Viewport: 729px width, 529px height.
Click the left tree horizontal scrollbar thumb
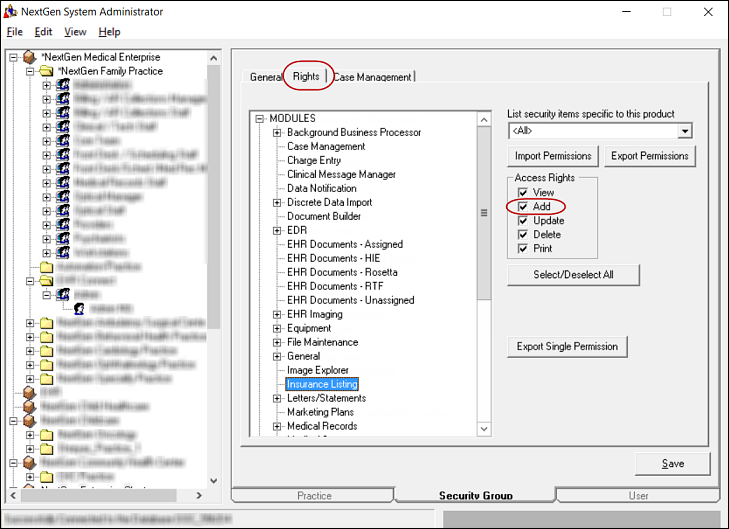[98, 496]
